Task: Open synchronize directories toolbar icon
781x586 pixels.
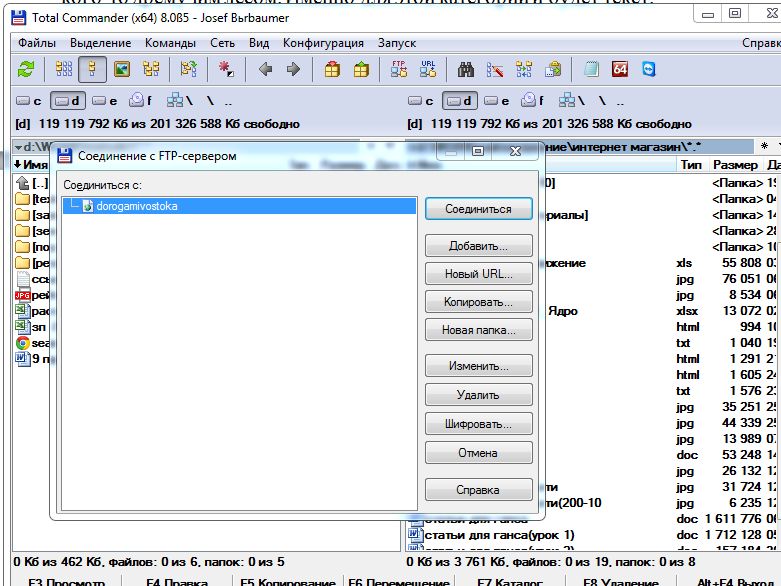Action: coord(523,69)
